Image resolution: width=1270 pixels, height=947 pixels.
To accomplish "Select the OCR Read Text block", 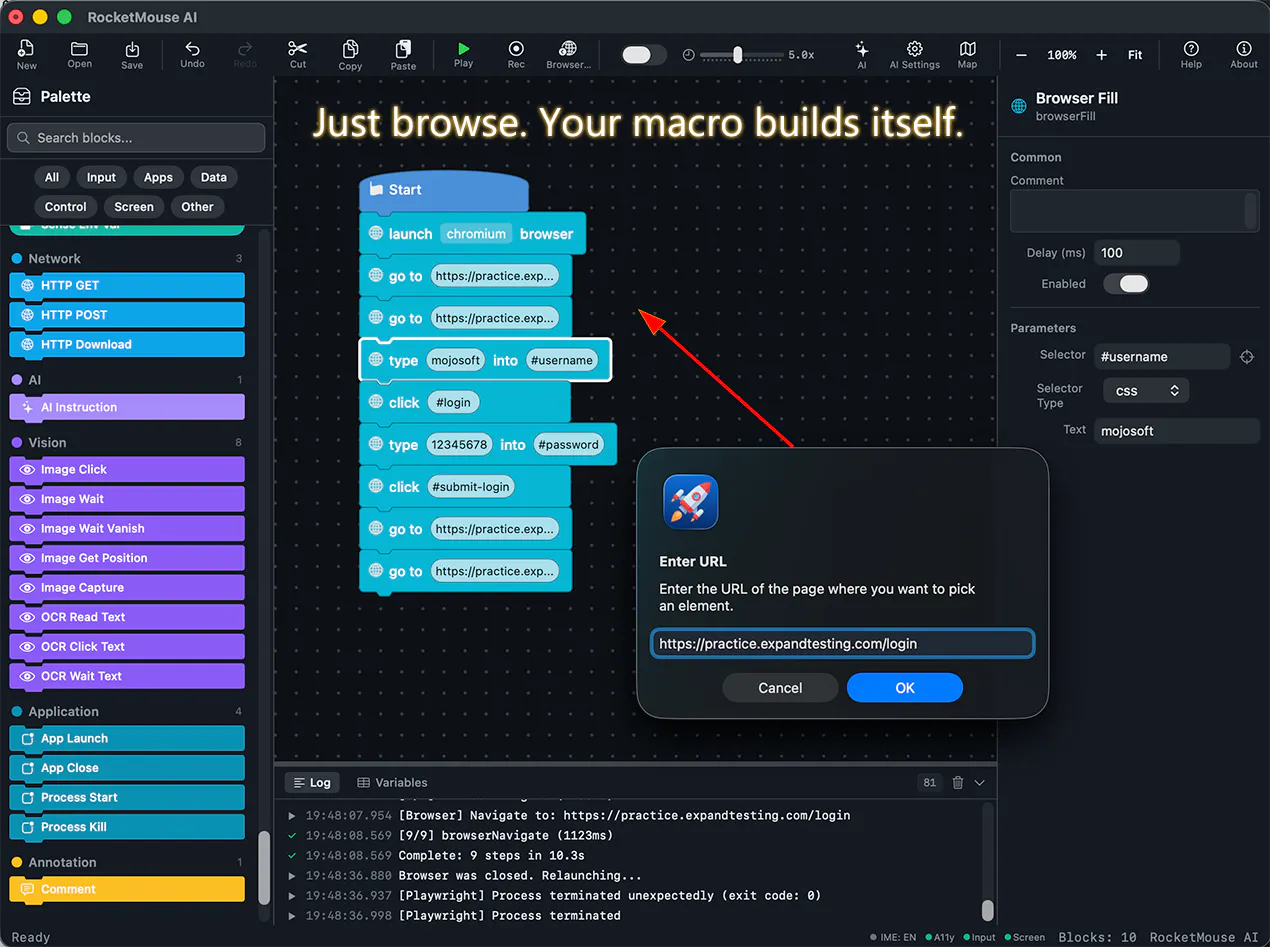I will (x=127, y=617).
